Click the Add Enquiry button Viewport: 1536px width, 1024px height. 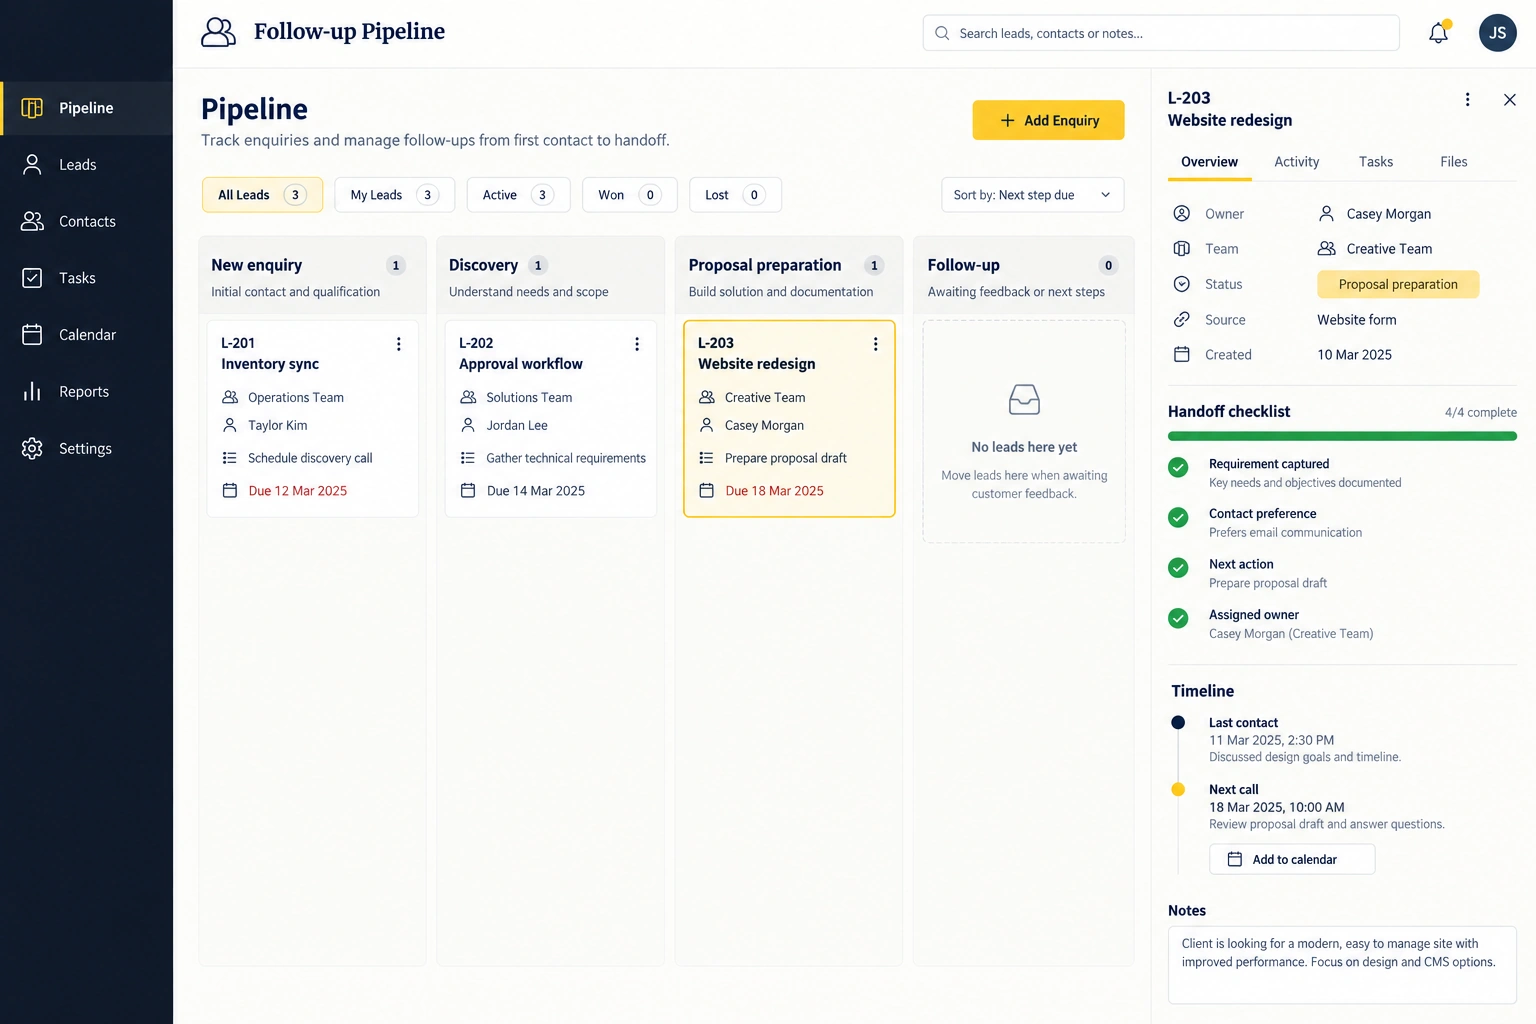[1048, 120]
